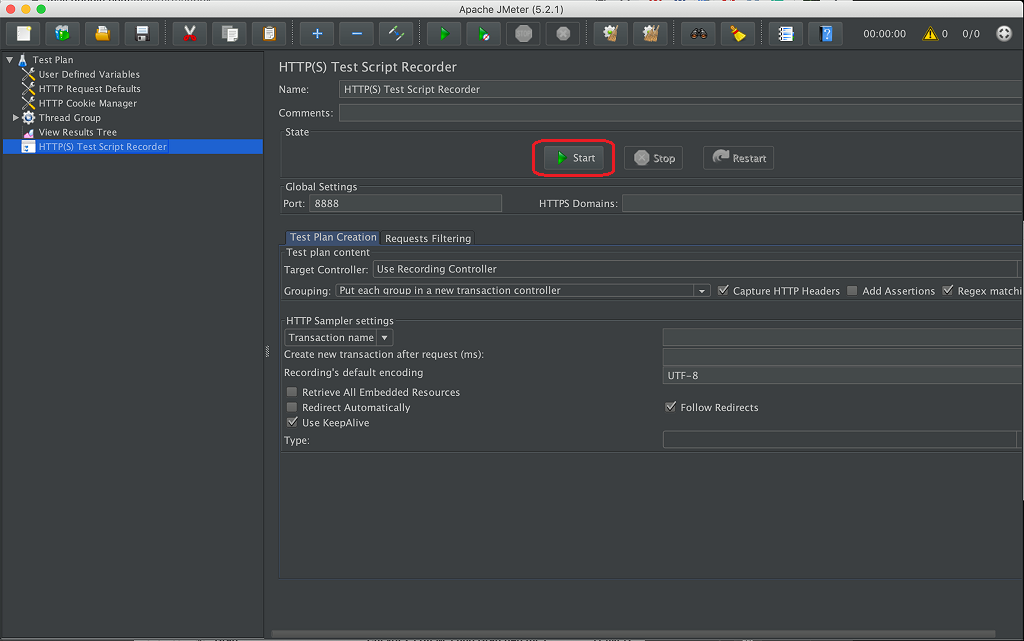
Task: Click the Copy toolbar icon
Action: [x=229, y=34]
